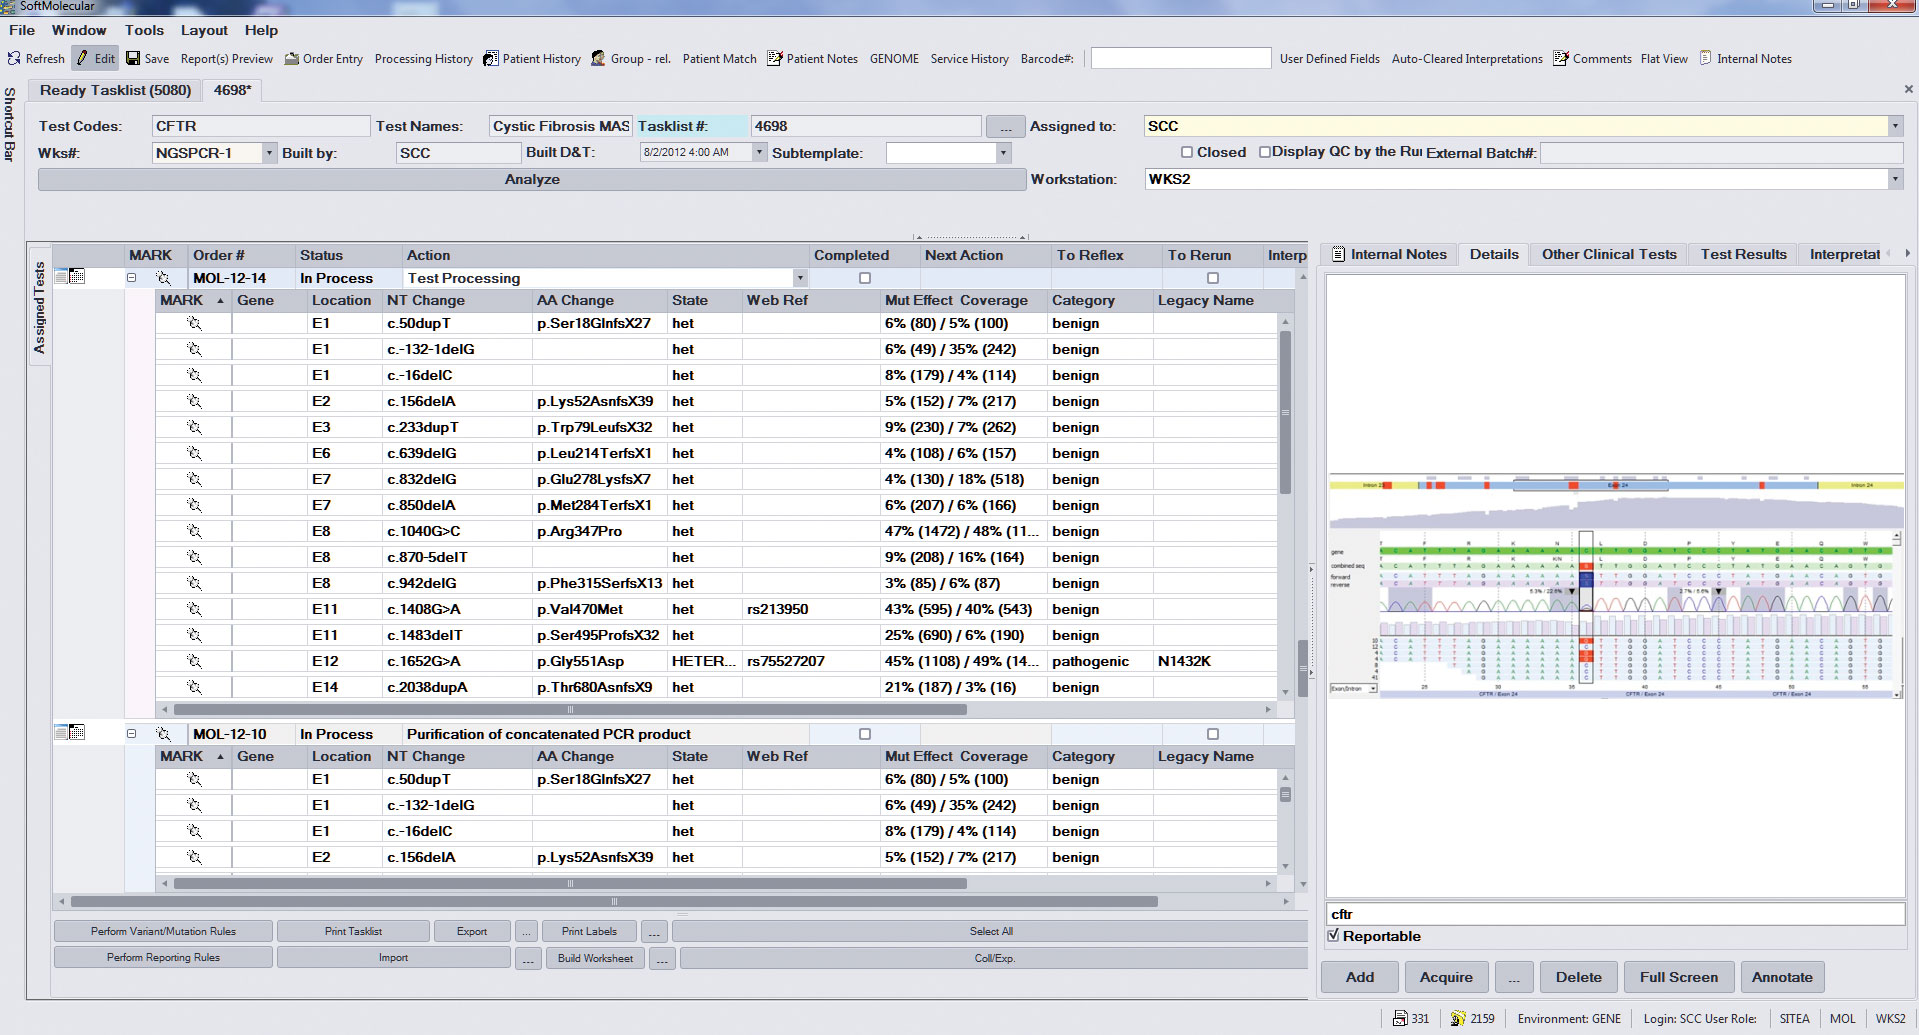Viewport: 1919px width, 1035px height.
Task: Open Patient History toolbar icon
Action: pos(491,59)
